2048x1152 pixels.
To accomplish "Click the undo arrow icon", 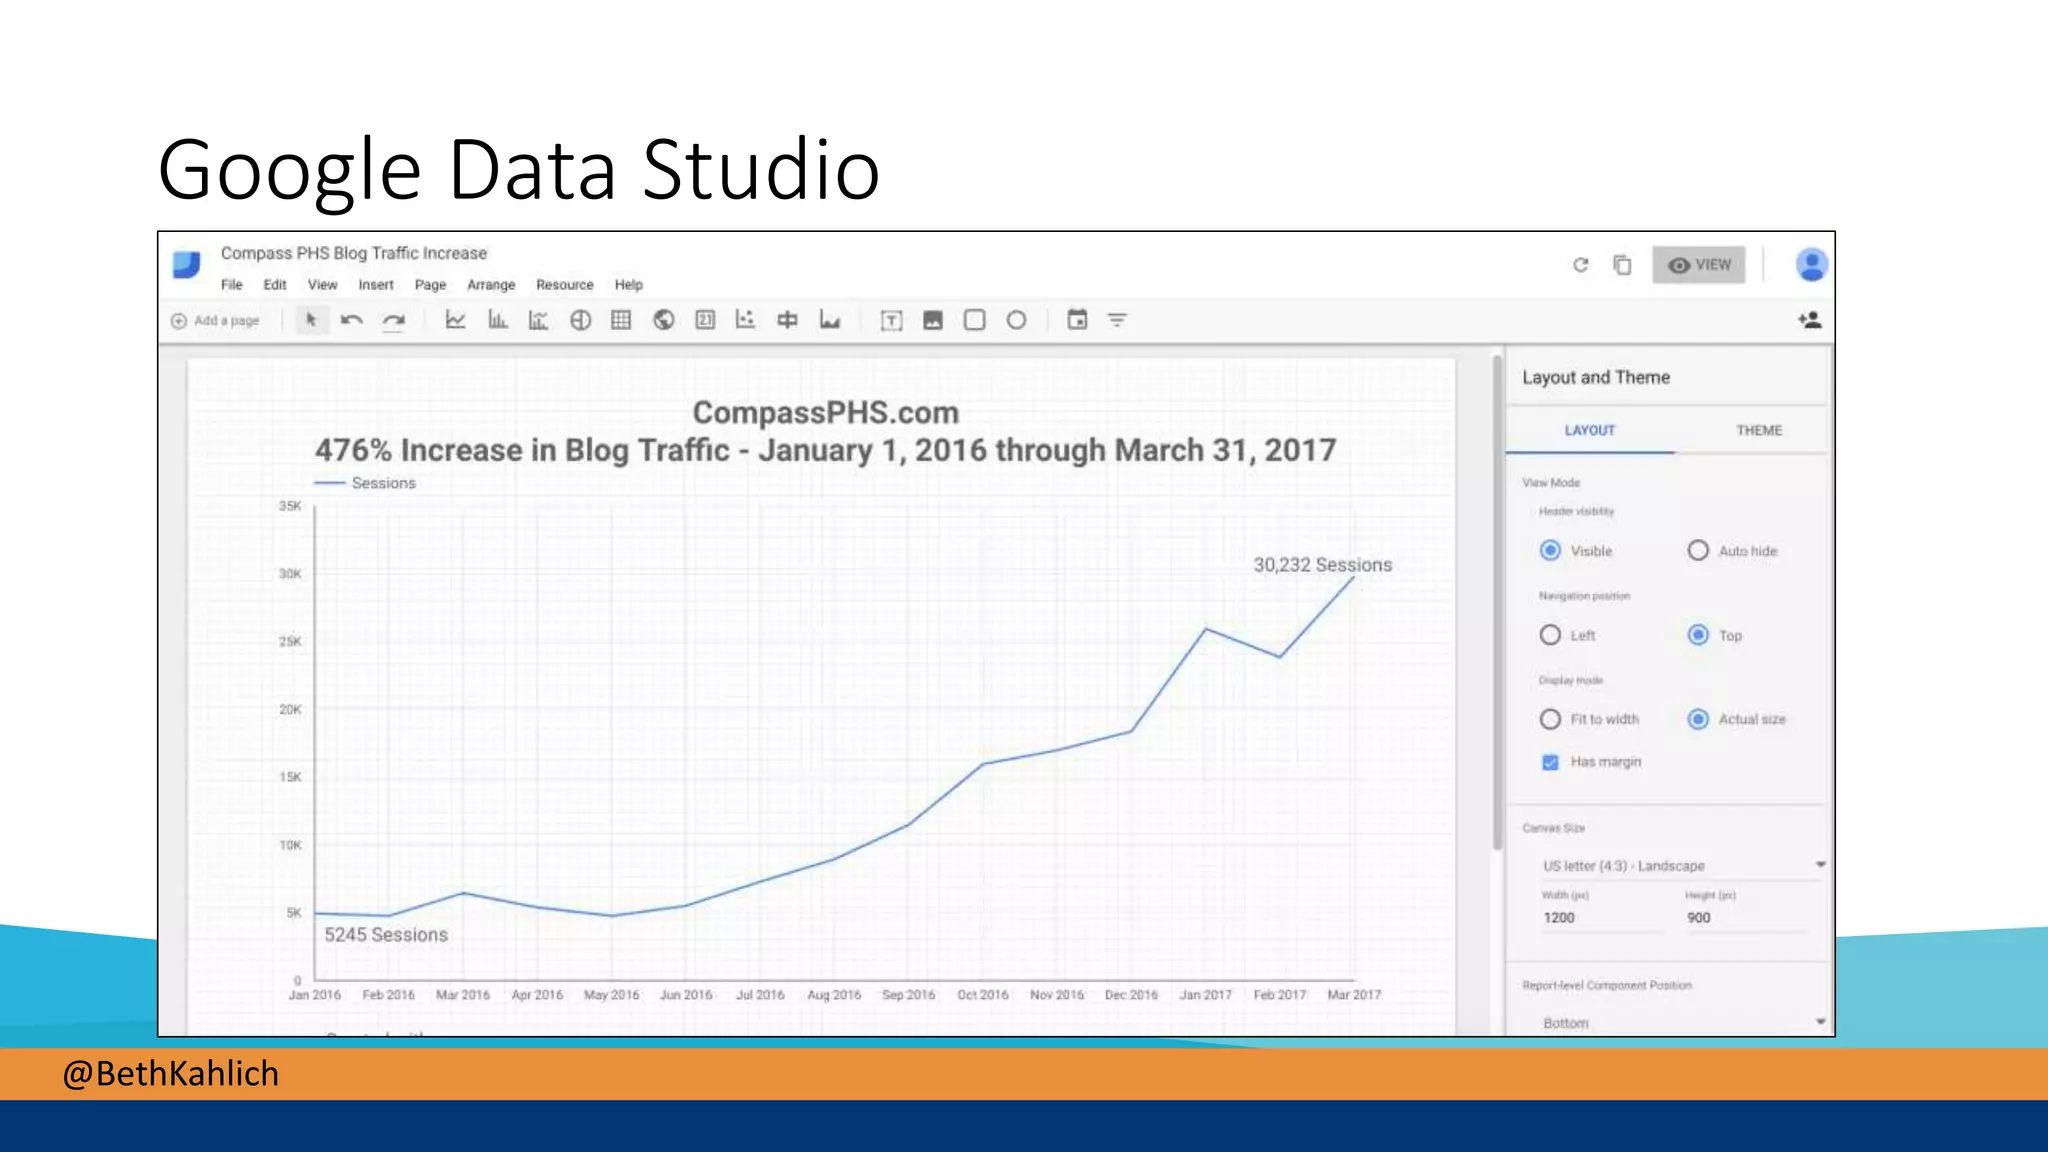I will (351, 320).
